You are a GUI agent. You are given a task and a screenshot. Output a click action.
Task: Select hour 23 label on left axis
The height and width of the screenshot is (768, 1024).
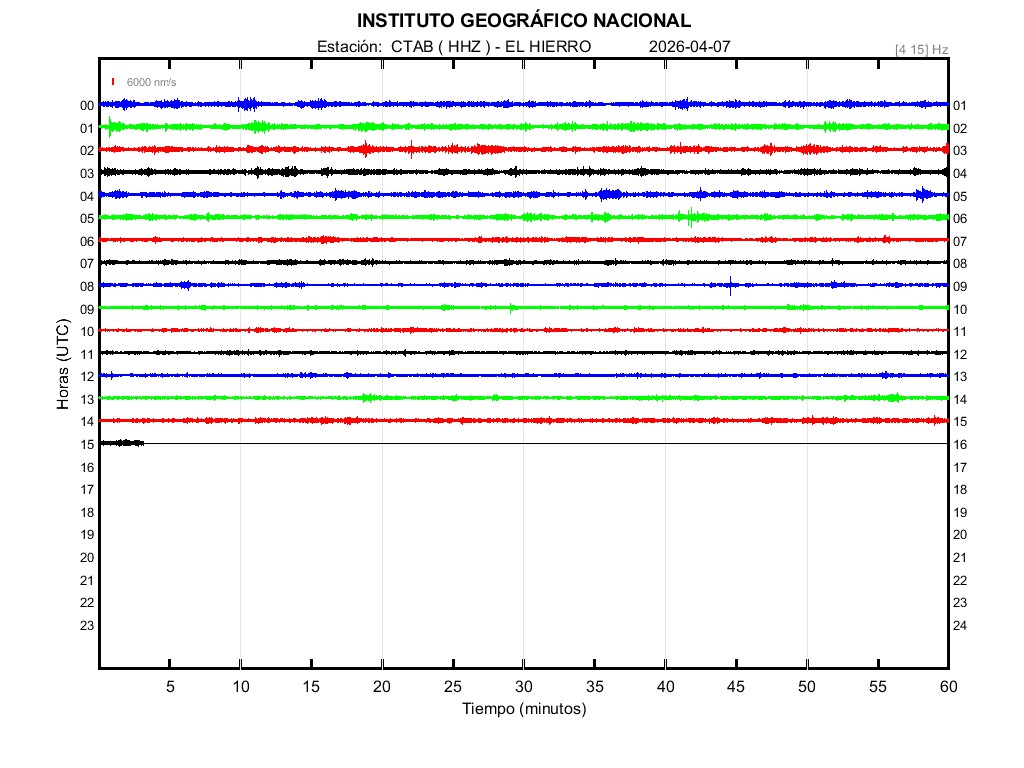tap(87, 626)
